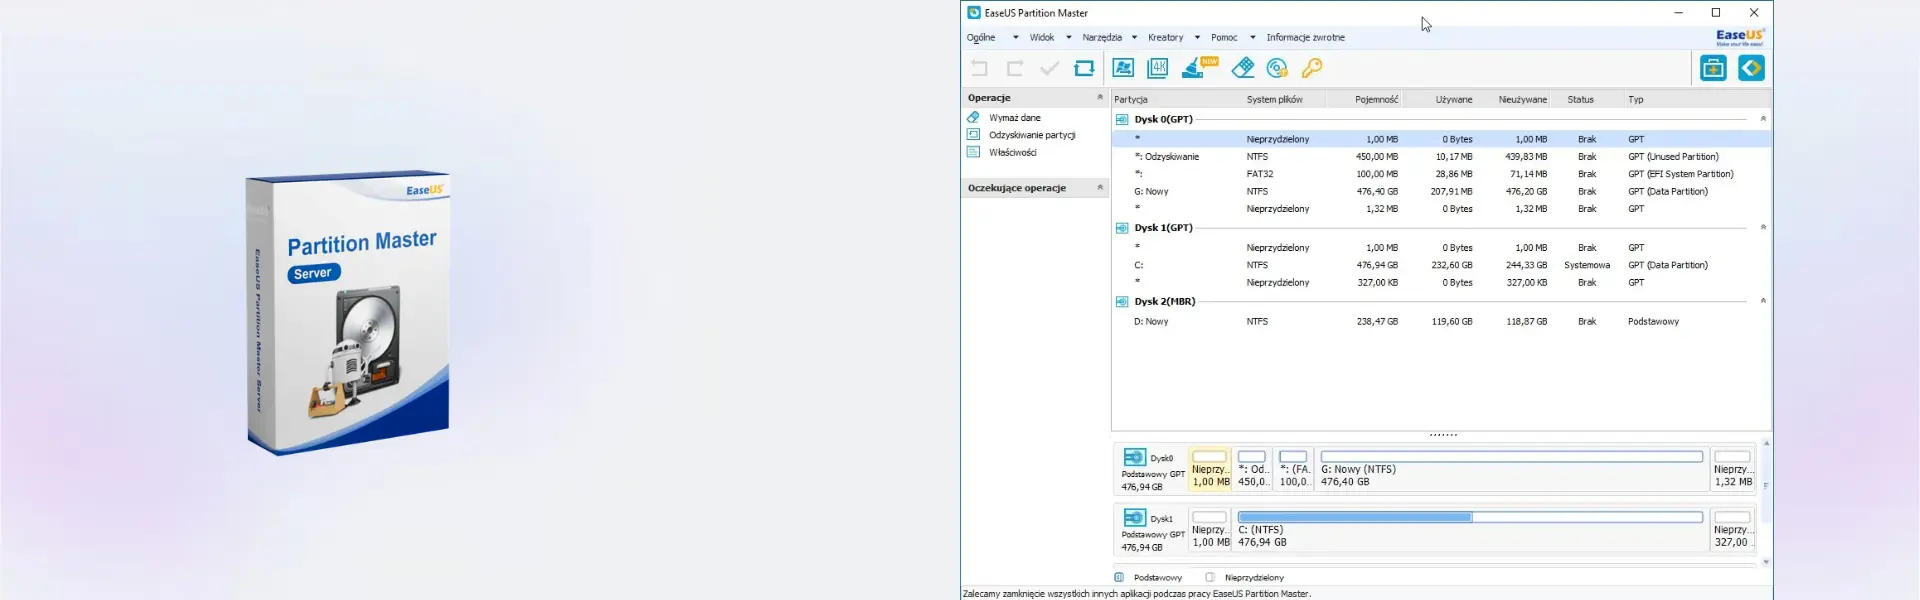Open the Pomoc menu
Image resolution: width=1920 pixels, height=600 pixels.
(x=1224, y=38)
